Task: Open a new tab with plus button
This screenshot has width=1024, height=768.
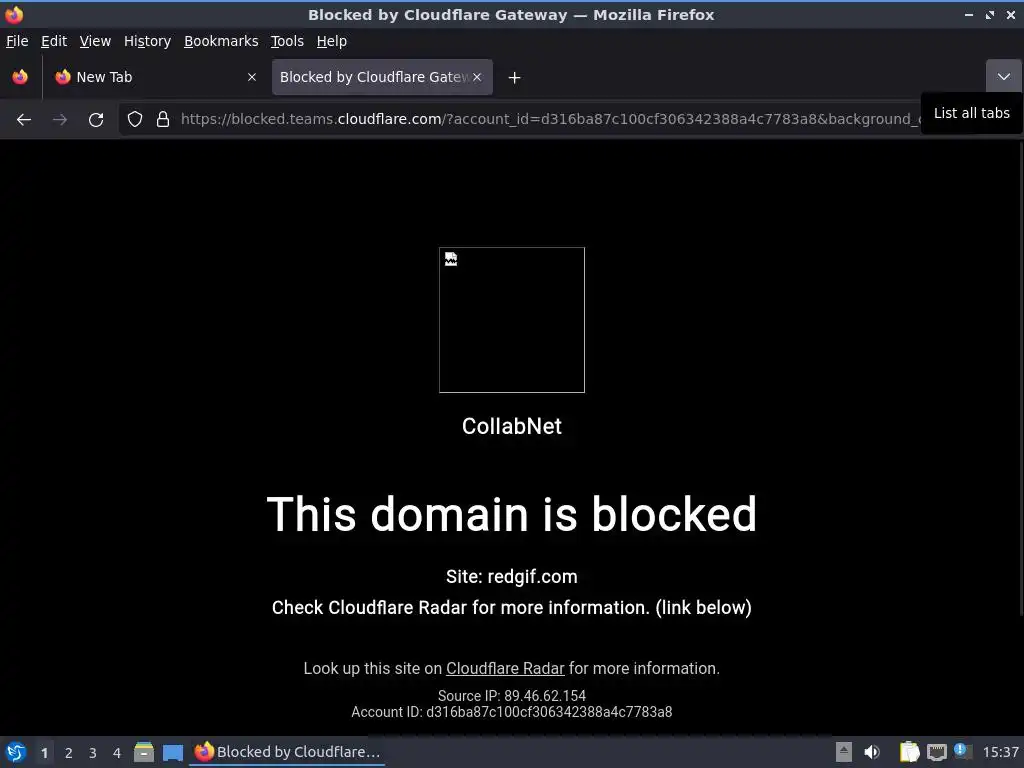Action: point(515,78)
